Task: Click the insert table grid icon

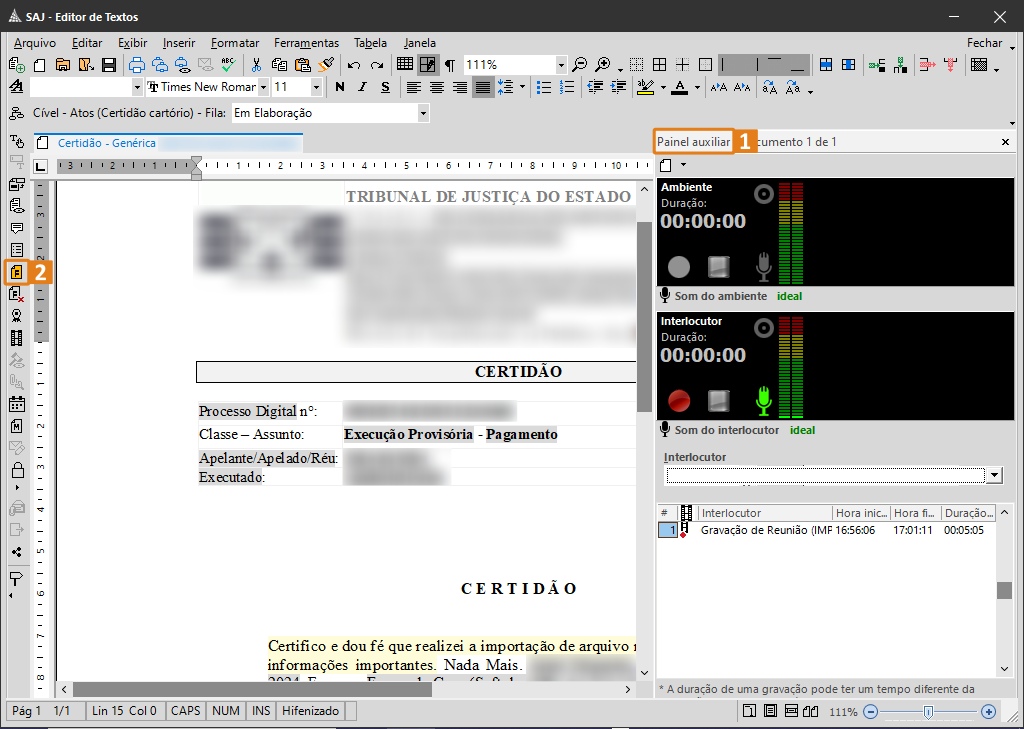Action: tap(405, 64)
